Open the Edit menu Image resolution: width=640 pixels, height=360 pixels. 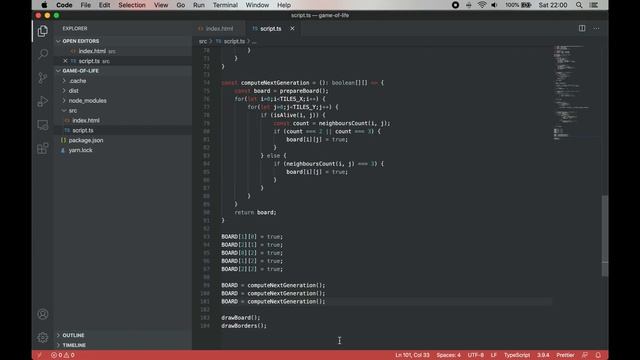tap(104, 5)
